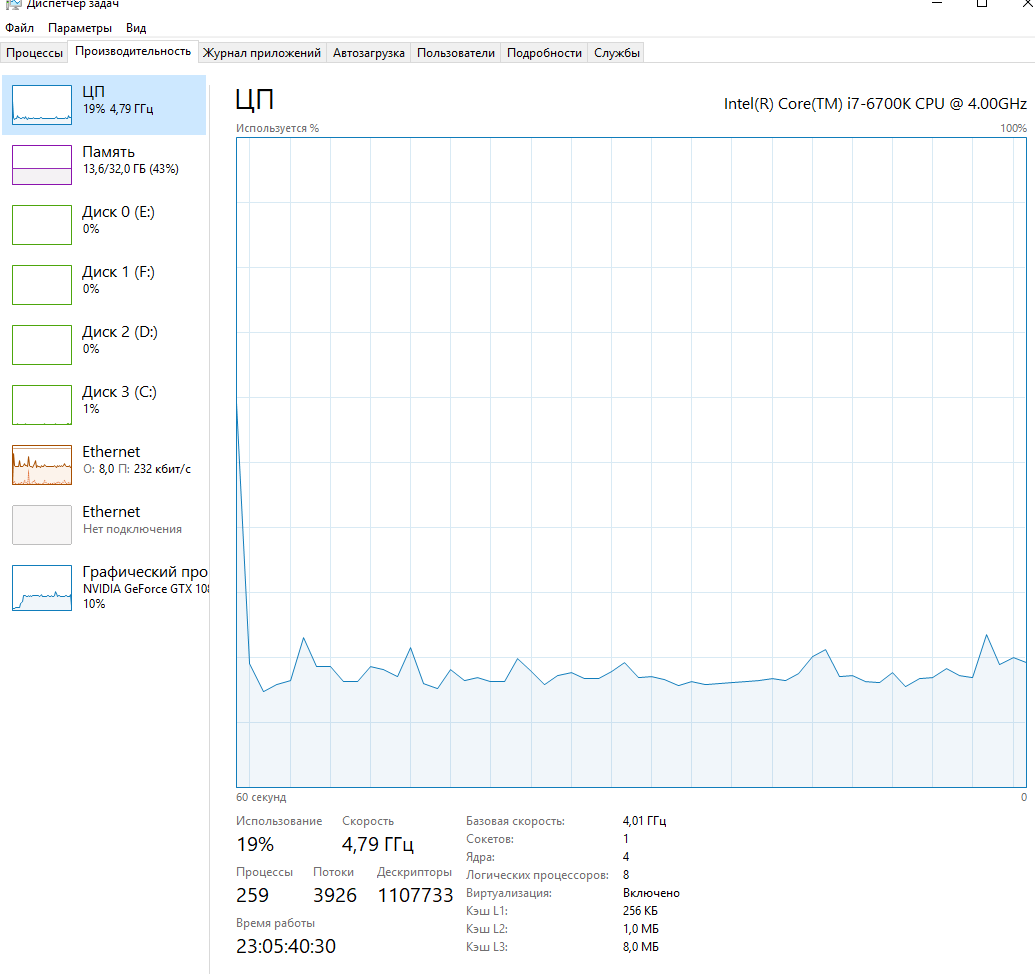Click the Память 13,6/32,0 ГБ (43%) text
Image resolution: width=1035 pixels, height=974 pixels.
tap(131, 169)
